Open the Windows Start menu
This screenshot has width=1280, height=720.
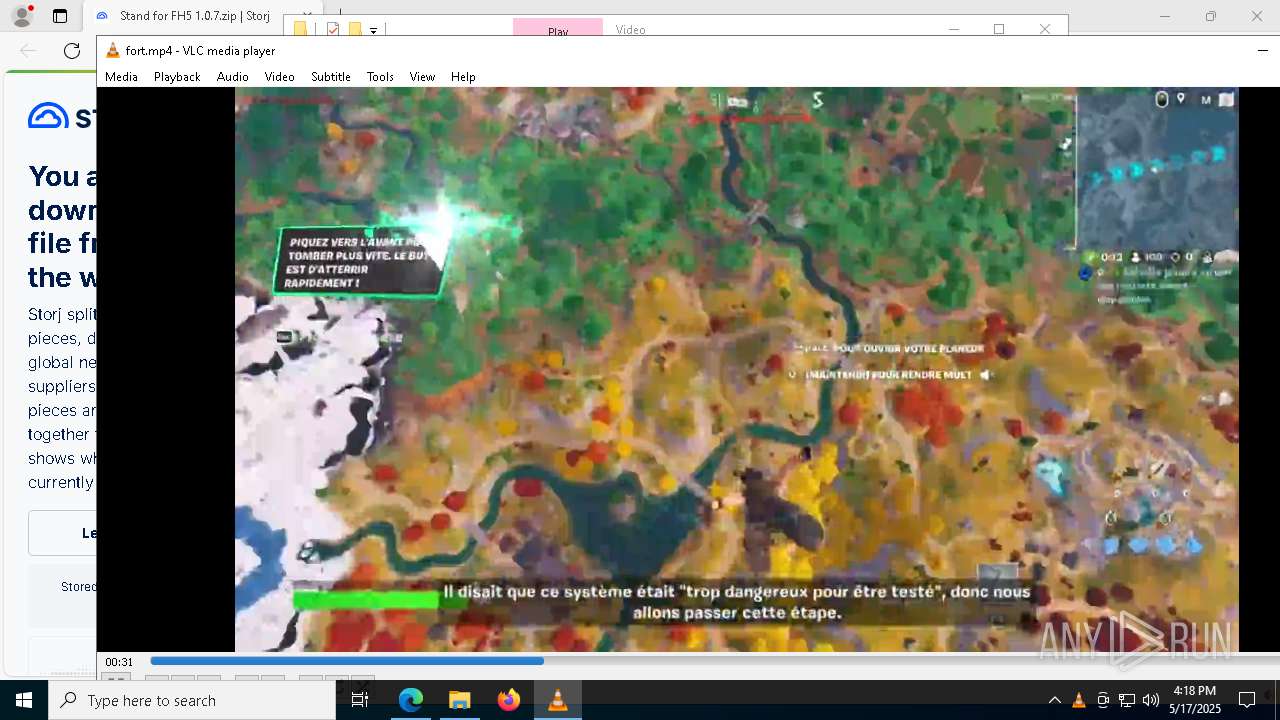point(24,700)
